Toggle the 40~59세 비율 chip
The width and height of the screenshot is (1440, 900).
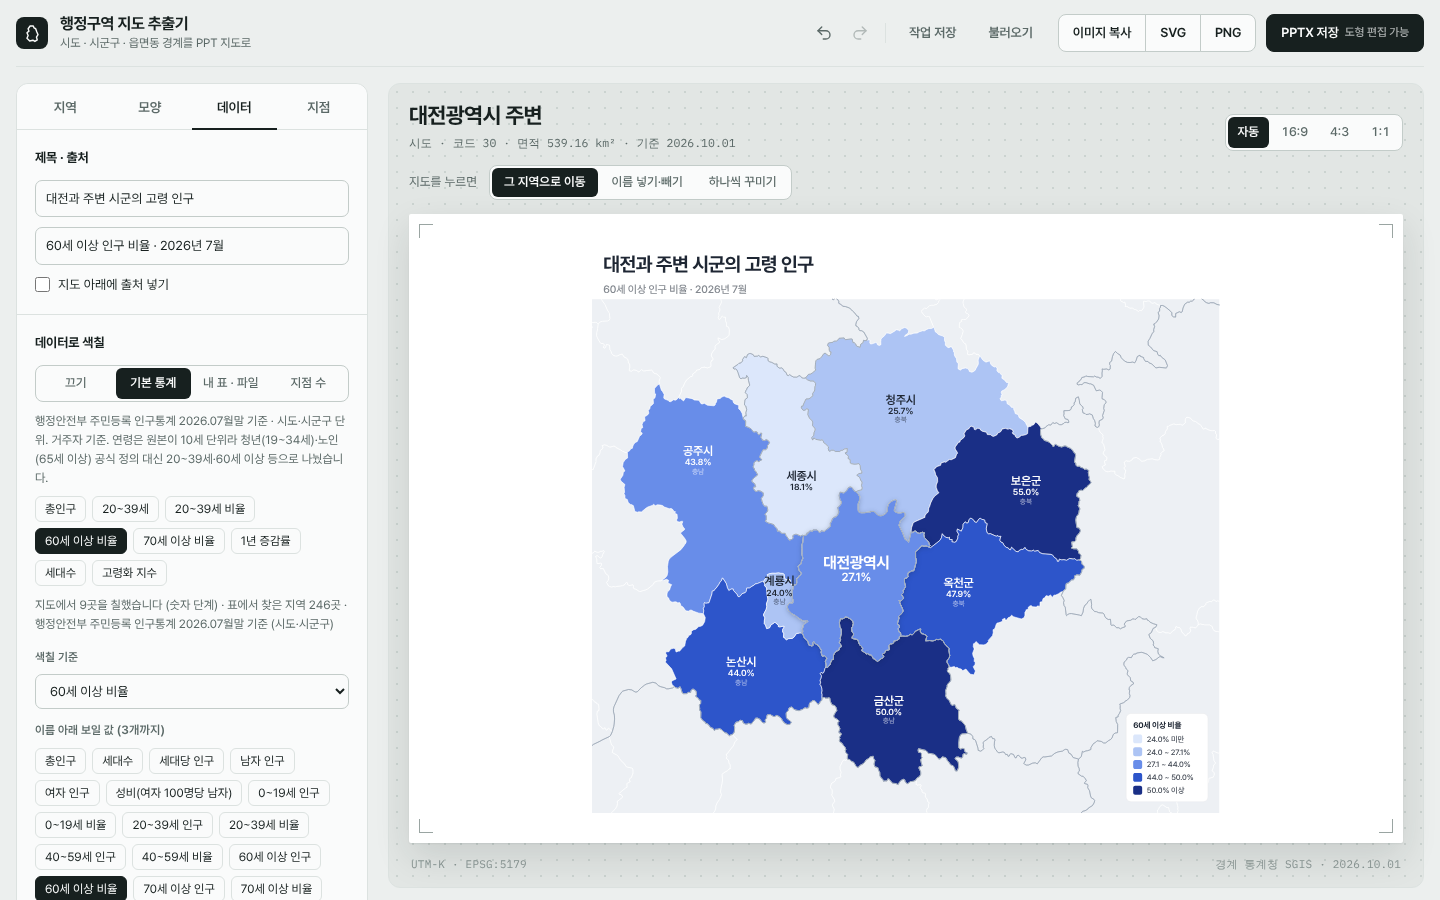pos(177,857)
